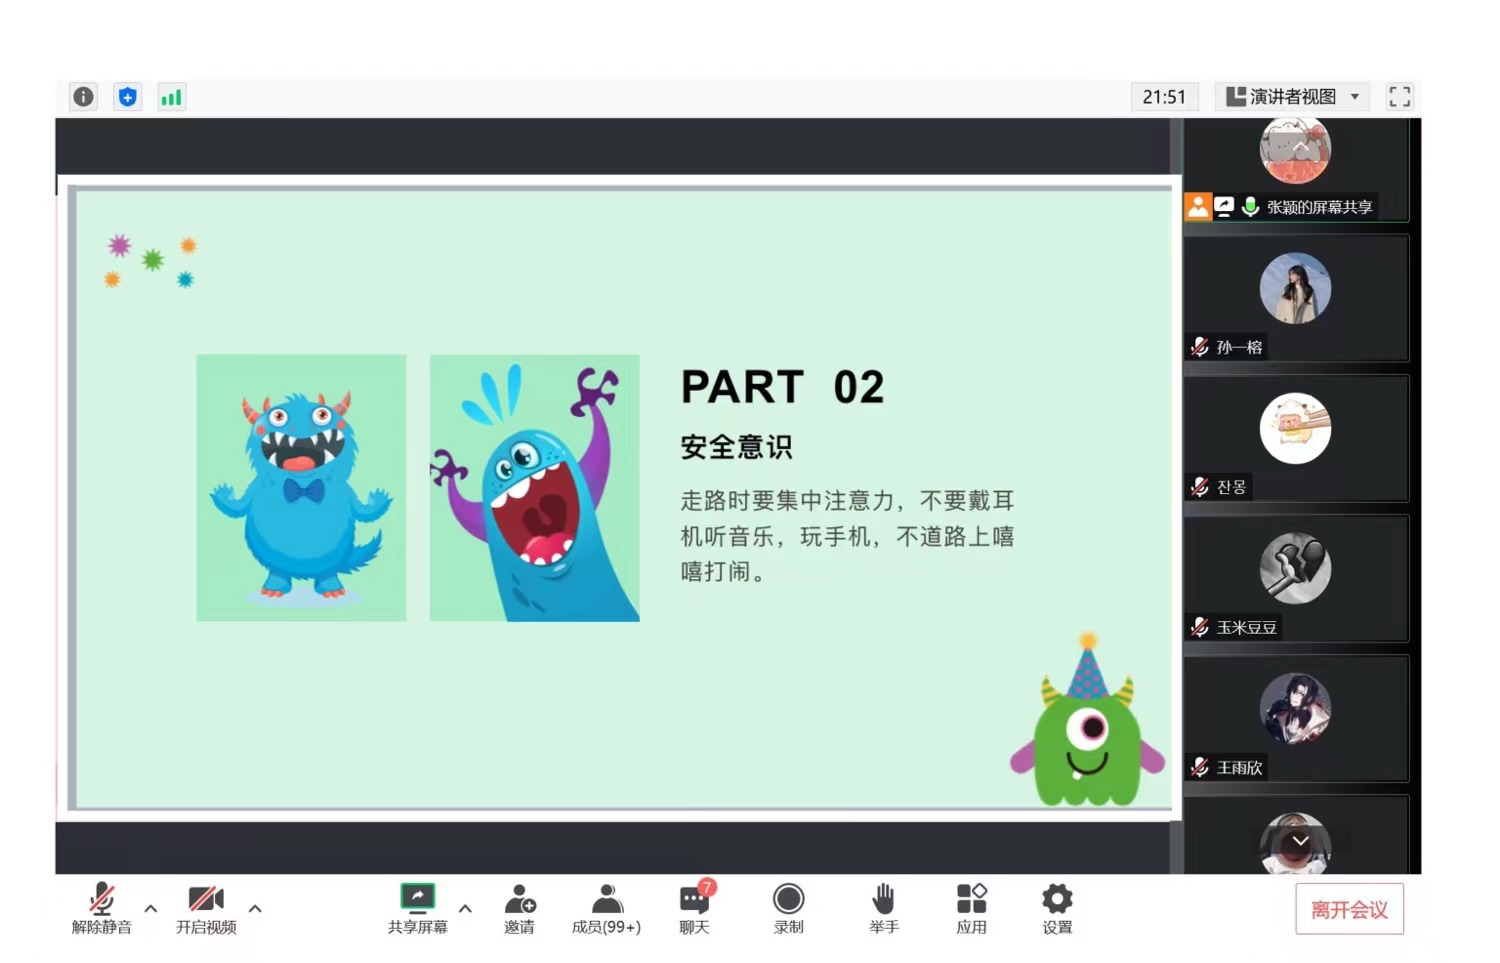The width and height of the screenshot is (1500, 963).
Task: Click the PART 02 slide heading
Action: click(x=782, y=387)
